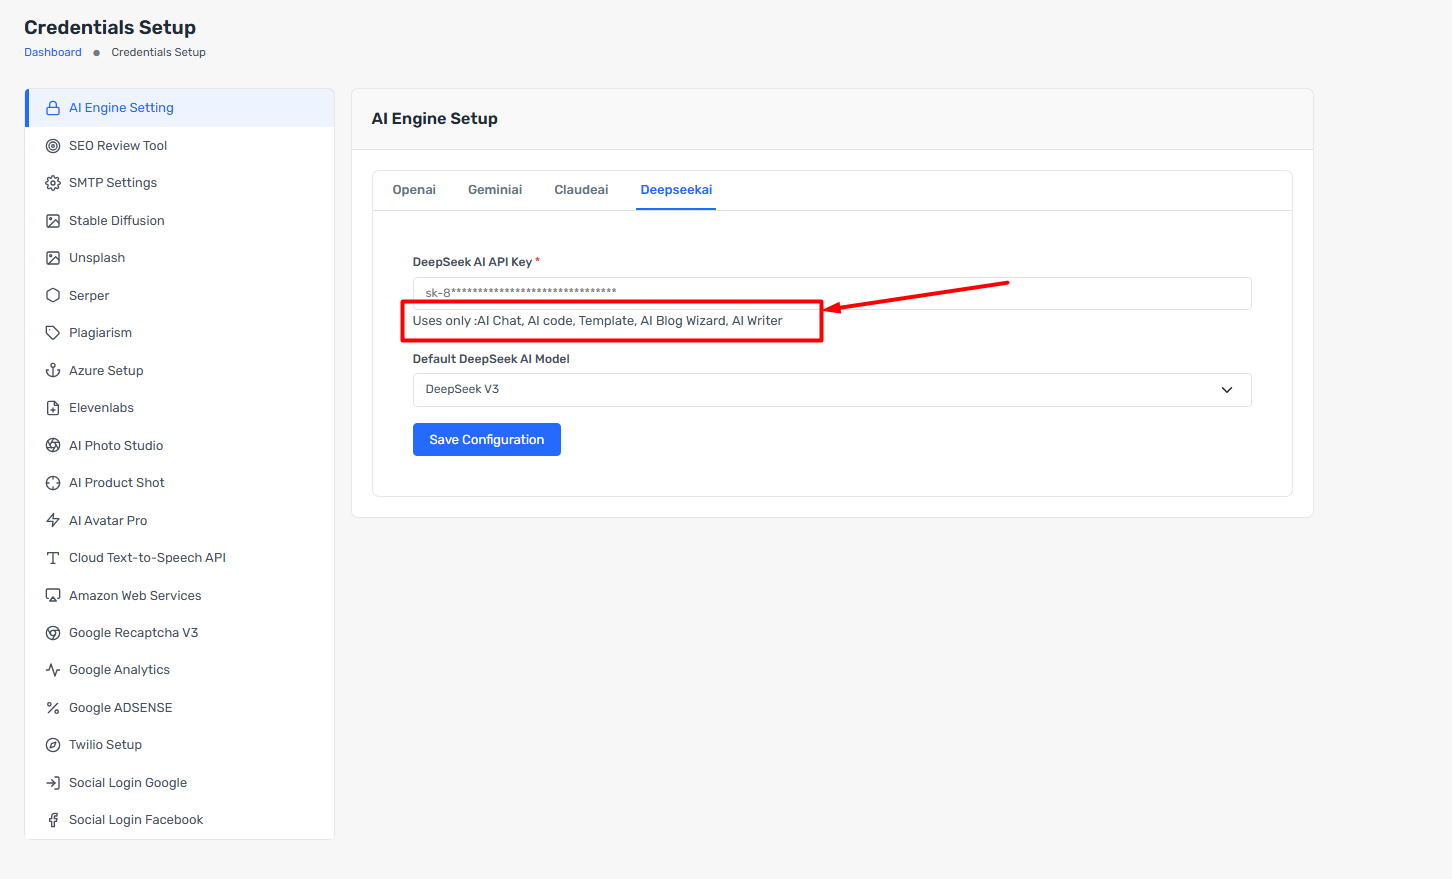
Task: Click the 'Credentials Setup' page title
Action: 110,27
